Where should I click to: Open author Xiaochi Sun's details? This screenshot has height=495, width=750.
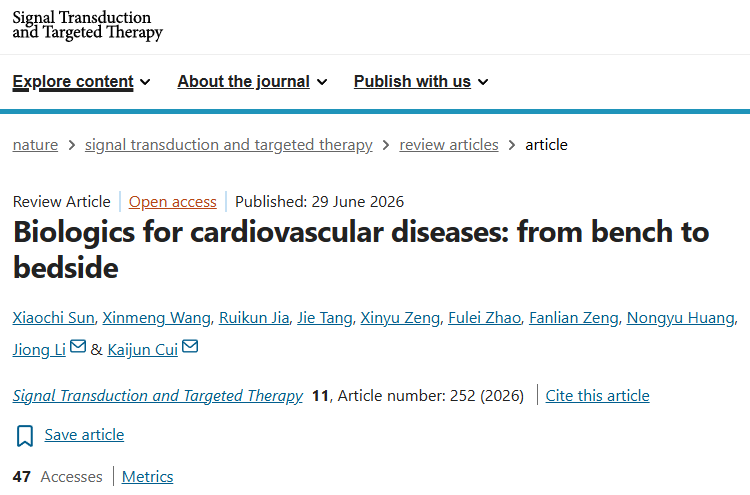coord(54,318)
